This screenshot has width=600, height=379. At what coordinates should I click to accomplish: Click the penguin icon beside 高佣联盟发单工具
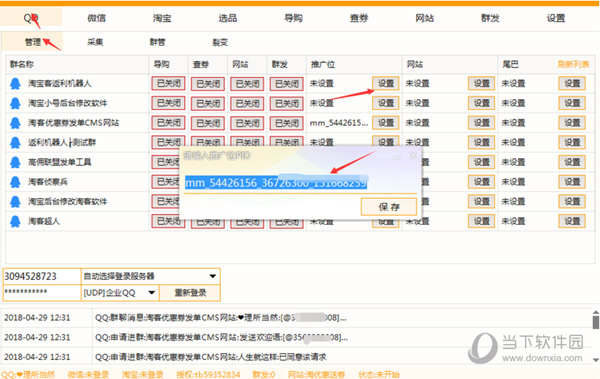point(15,162)
